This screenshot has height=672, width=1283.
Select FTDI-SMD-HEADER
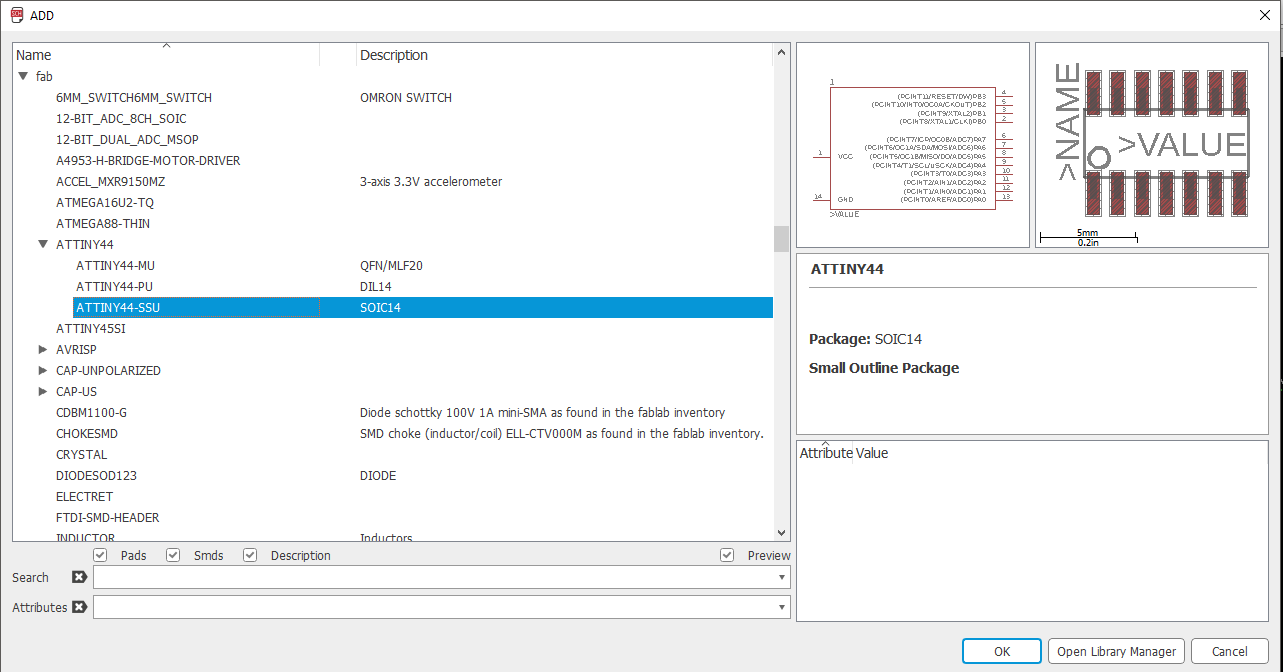tap(108, 517)
